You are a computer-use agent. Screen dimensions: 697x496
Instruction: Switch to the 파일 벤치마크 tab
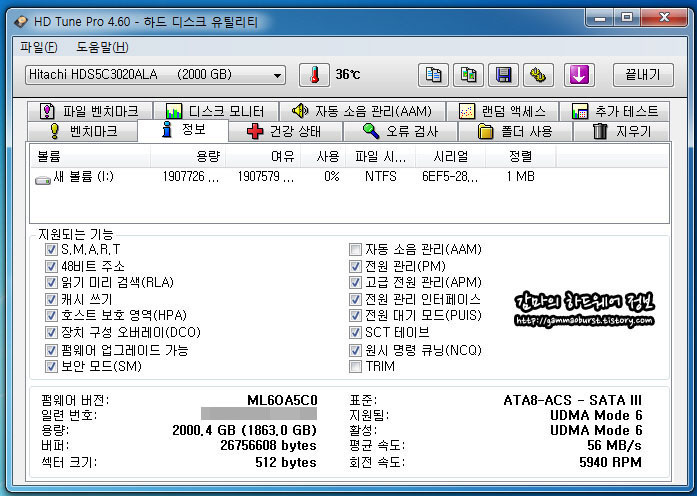coord(89,111)
